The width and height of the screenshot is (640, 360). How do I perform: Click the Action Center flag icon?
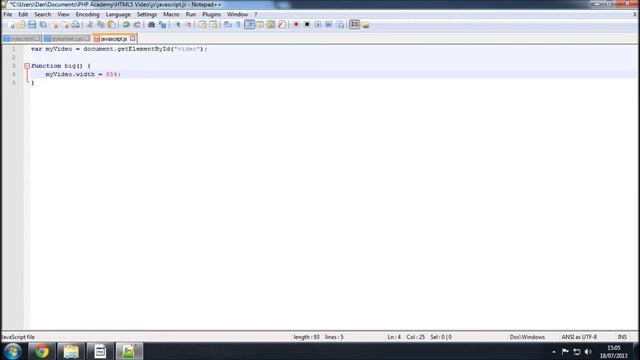(x=565, y=351)
